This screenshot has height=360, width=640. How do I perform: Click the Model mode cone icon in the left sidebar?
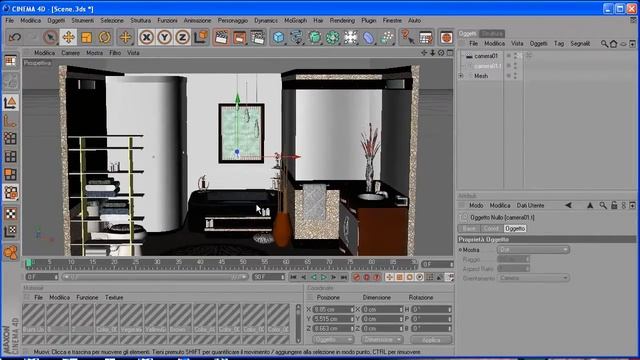(10, 102)
